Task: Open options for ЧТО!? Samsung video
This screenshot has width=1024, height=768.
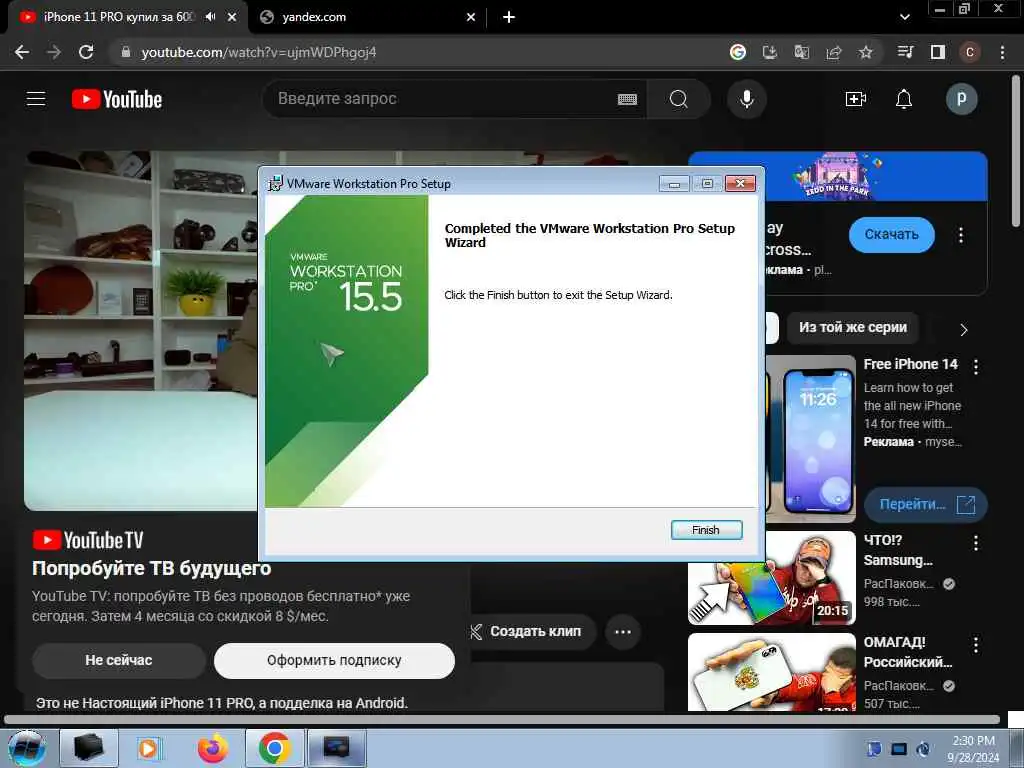Action: tap(976, 543)
